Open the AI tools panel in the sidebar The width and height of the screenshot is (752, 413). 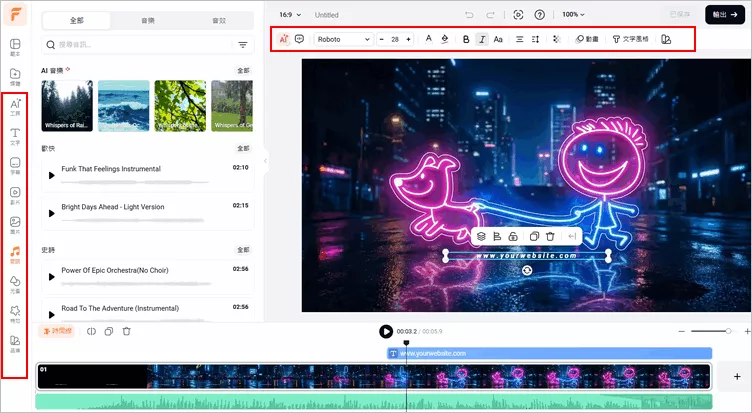click(x=15, y=107)
